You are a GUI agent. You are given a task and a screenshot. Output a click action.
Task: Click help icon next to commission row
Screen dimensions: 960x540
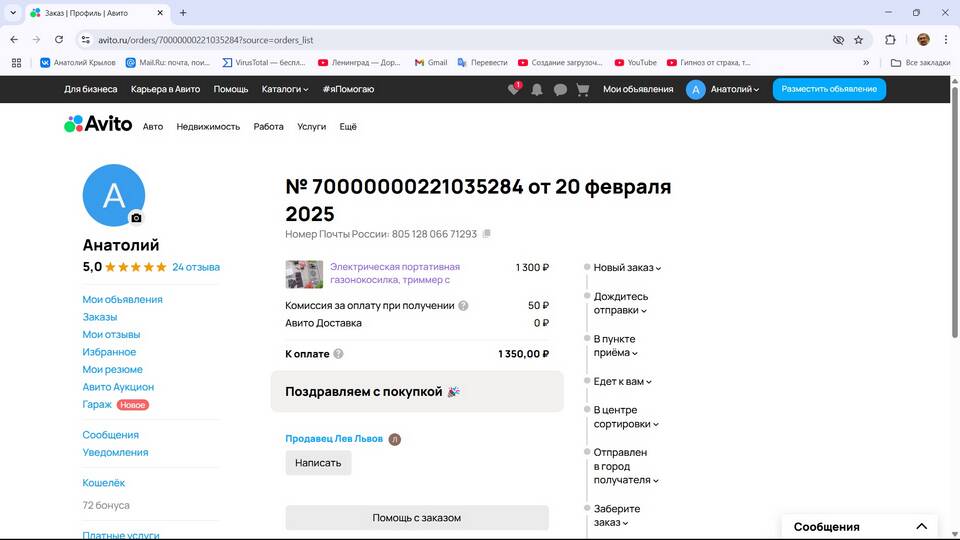point(463,306)
